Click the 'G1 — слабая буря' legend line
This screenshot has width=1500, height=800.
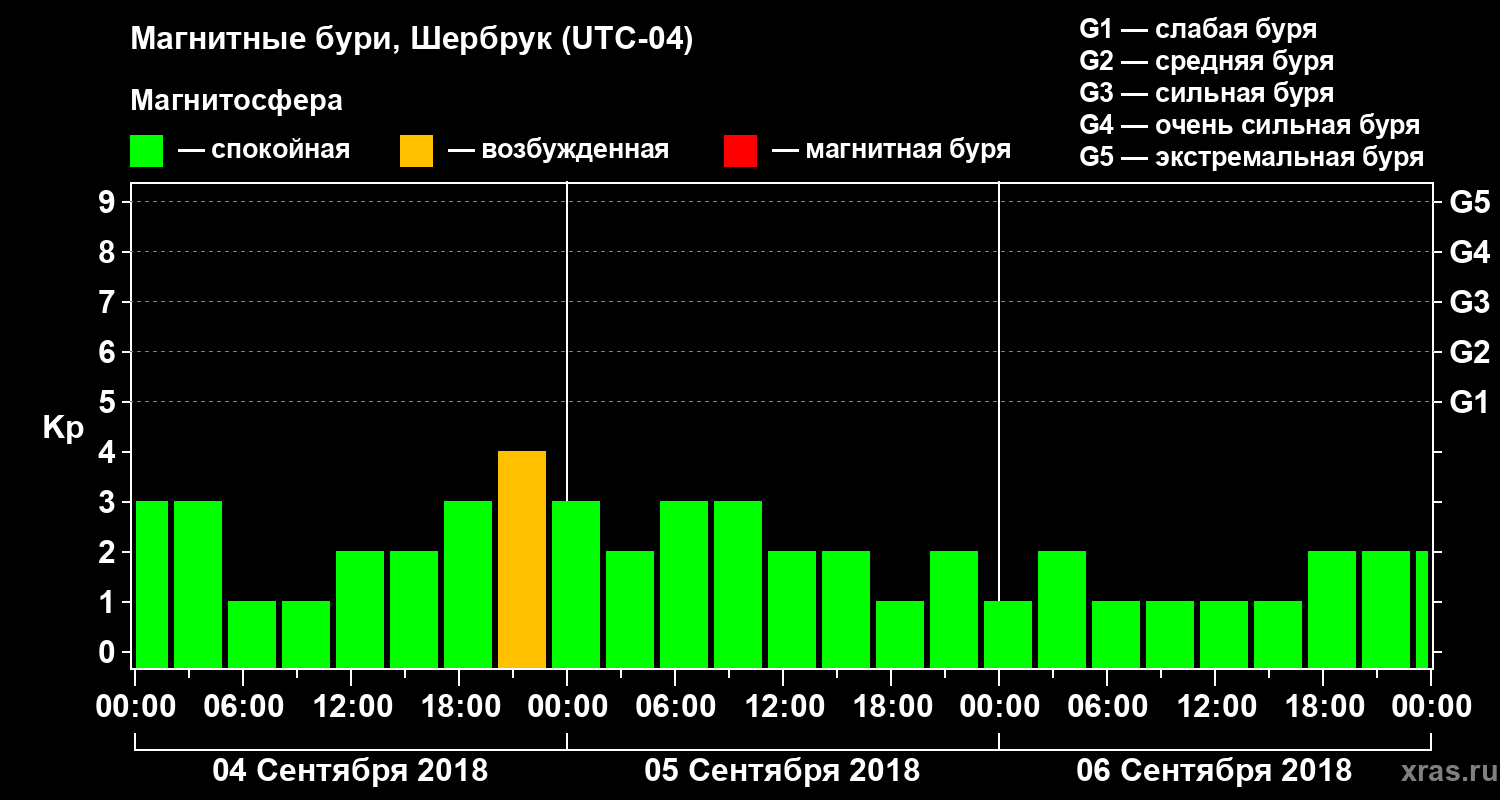(1198, 29)
